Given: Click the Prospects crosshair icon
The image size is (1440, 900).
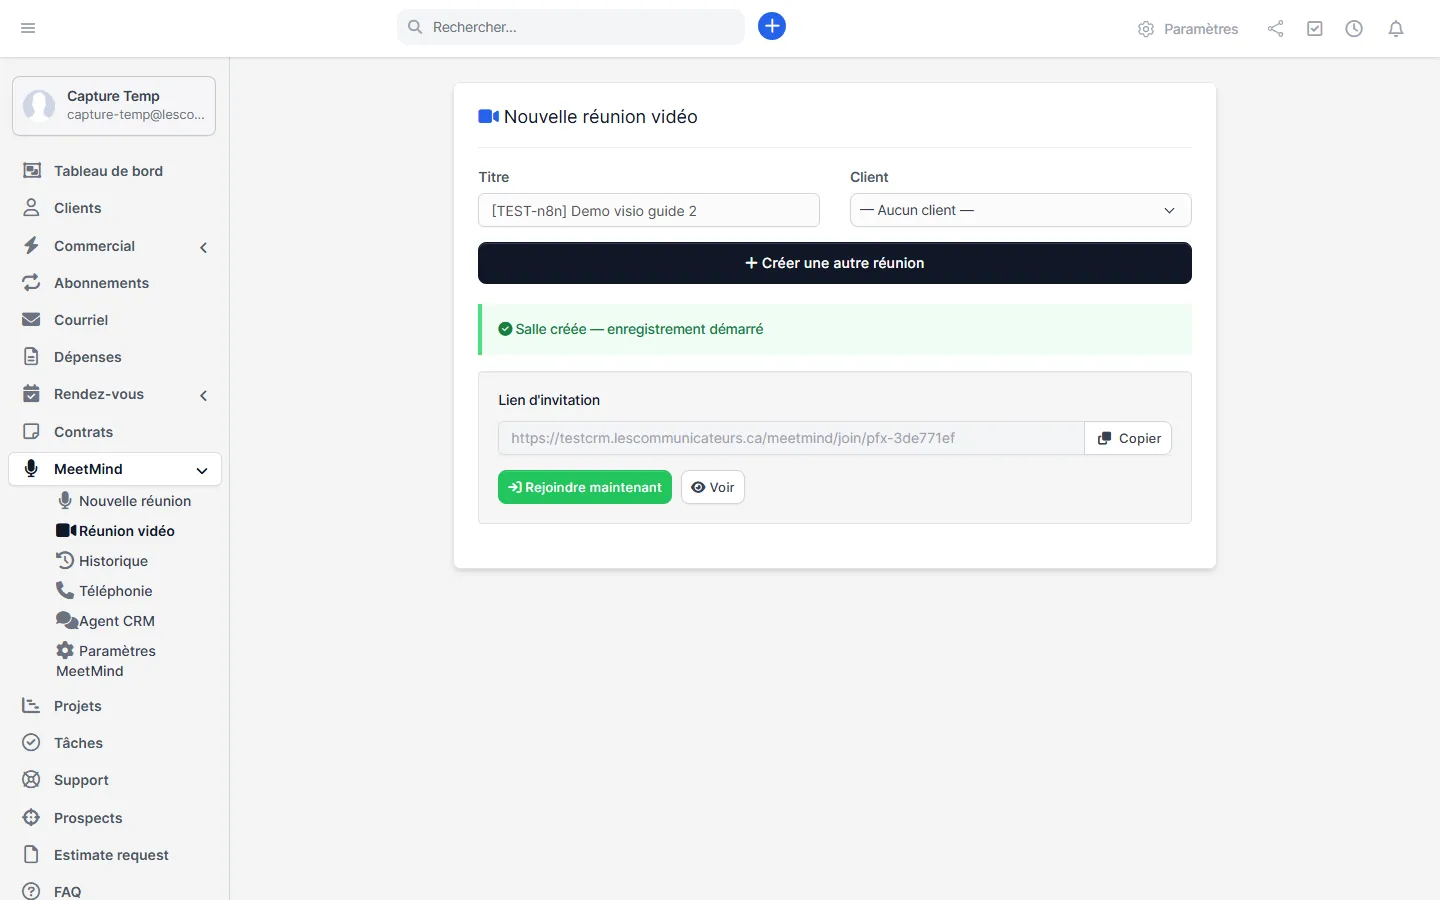Looking at the screenshot, I should point(32,818).
